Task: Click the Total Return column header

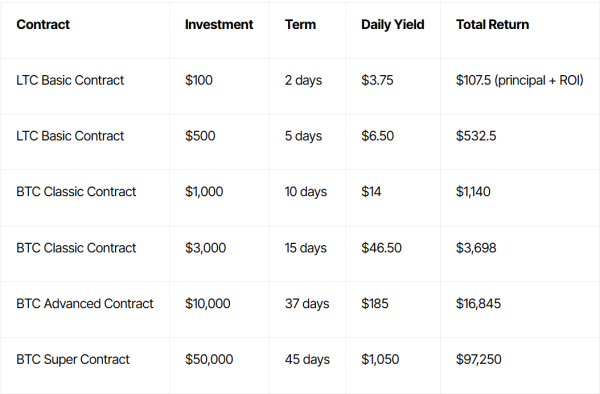Action: tap(492, 24)
